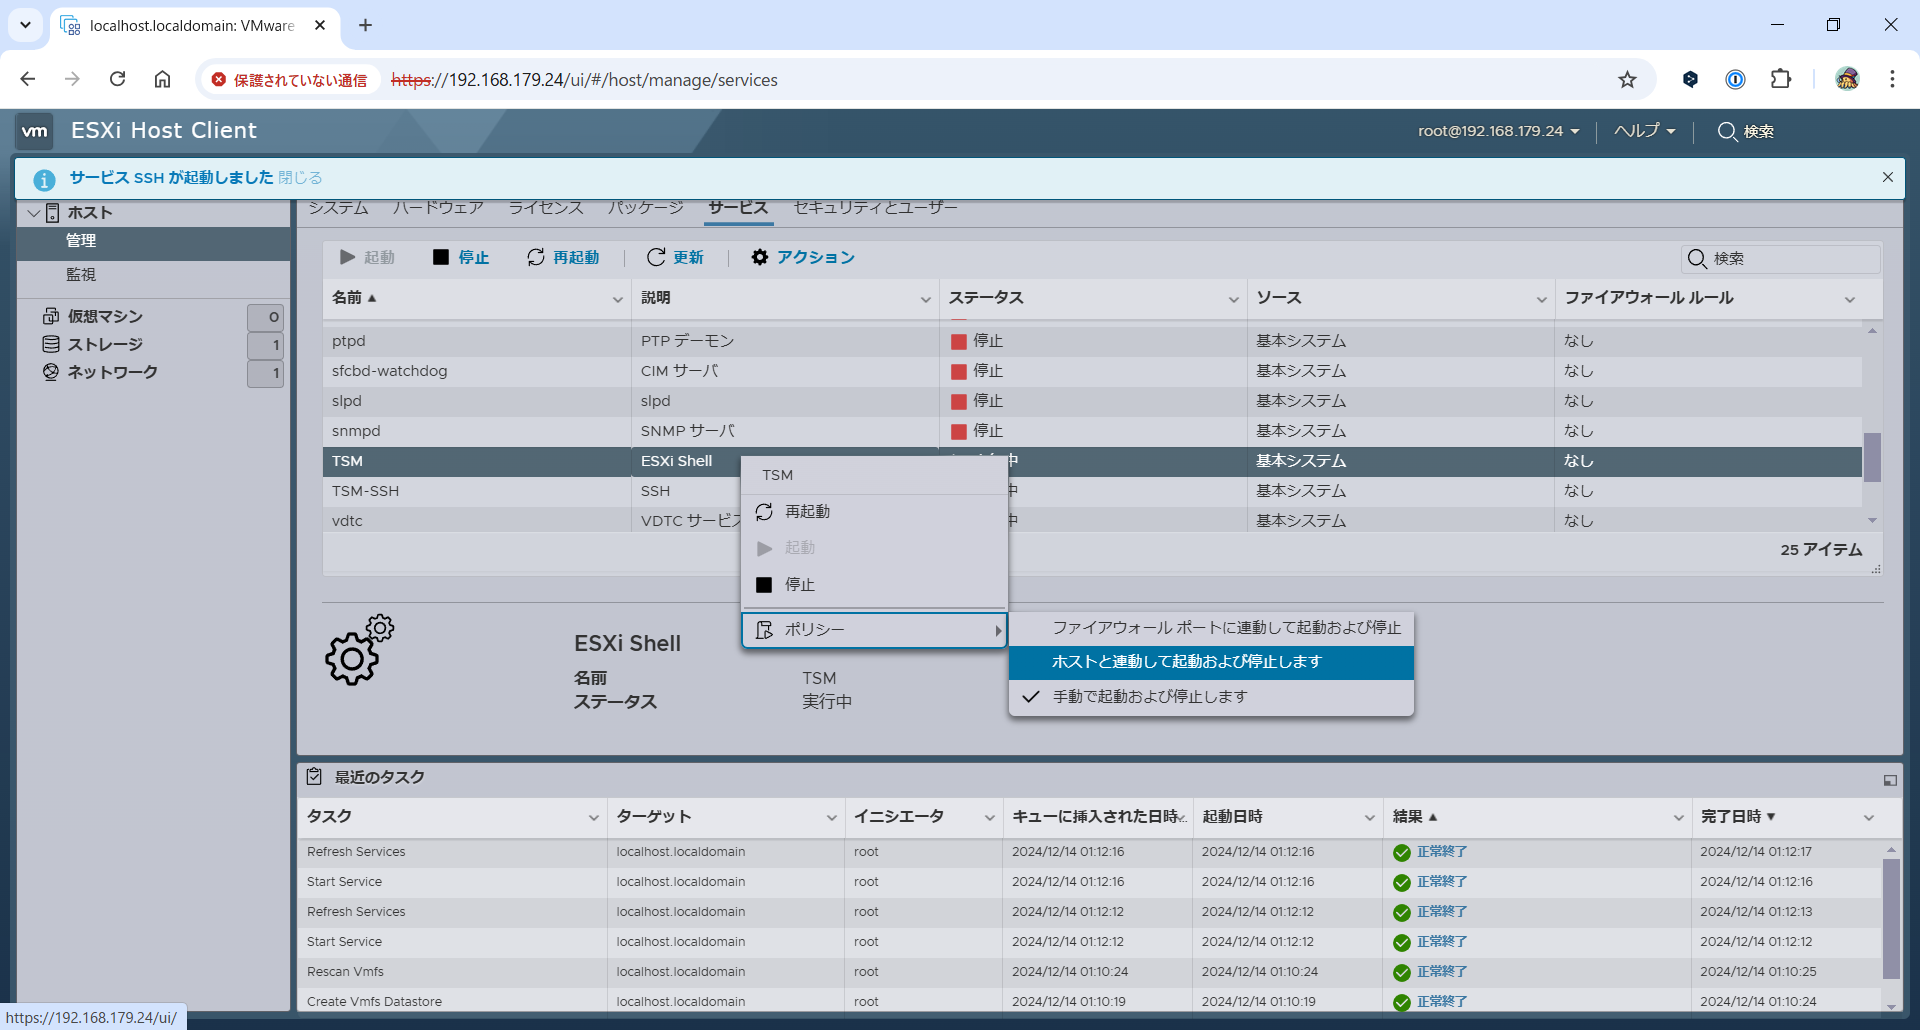Click the 更新 refresh toolbar button

coord(675,257)
